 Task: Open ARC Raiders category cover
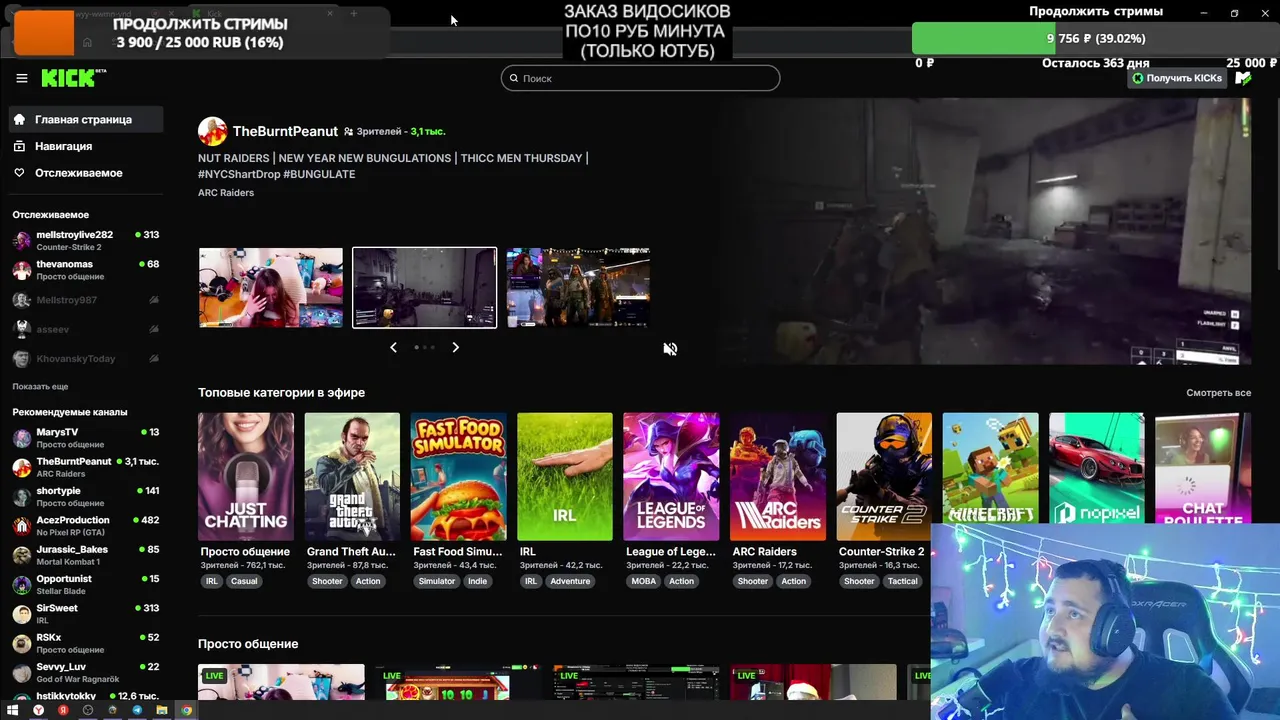click(778, 477)
